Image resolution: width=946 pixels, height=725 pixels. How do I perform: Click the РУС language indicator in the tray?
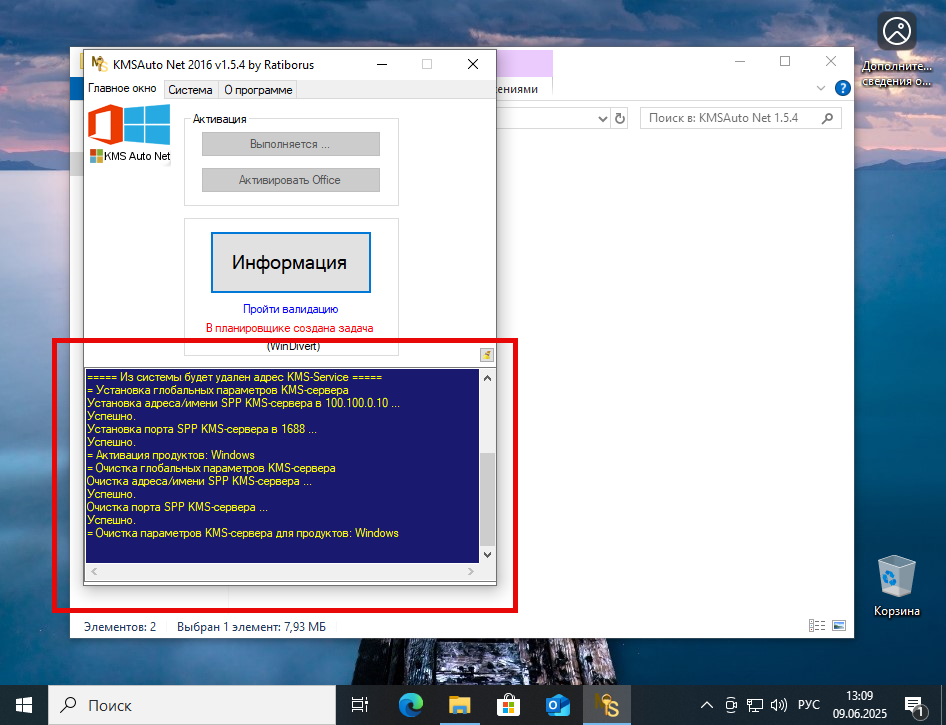tap(808, 704)
